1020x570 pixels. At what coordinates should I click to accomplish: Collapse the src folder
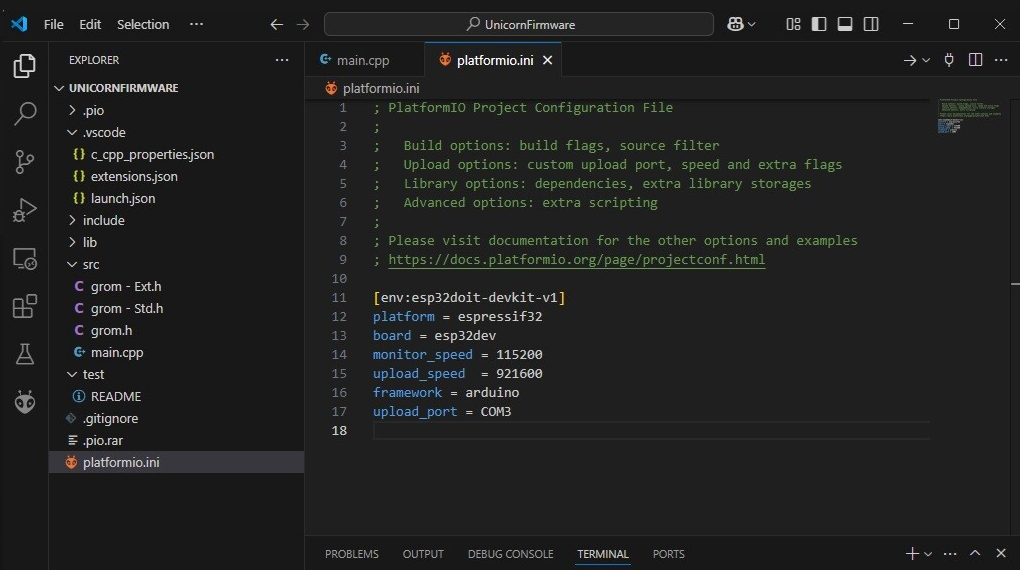coord(176,265)
